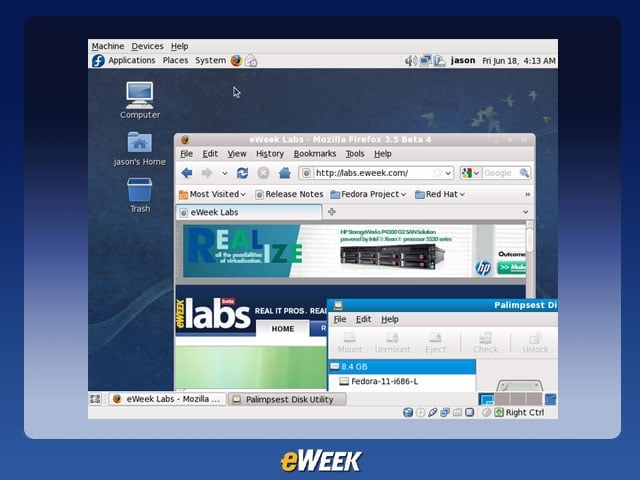The height and width of the screenshot is (480, 640).
Task: Click the Firefox Forward arrow button
Action: 207,173
